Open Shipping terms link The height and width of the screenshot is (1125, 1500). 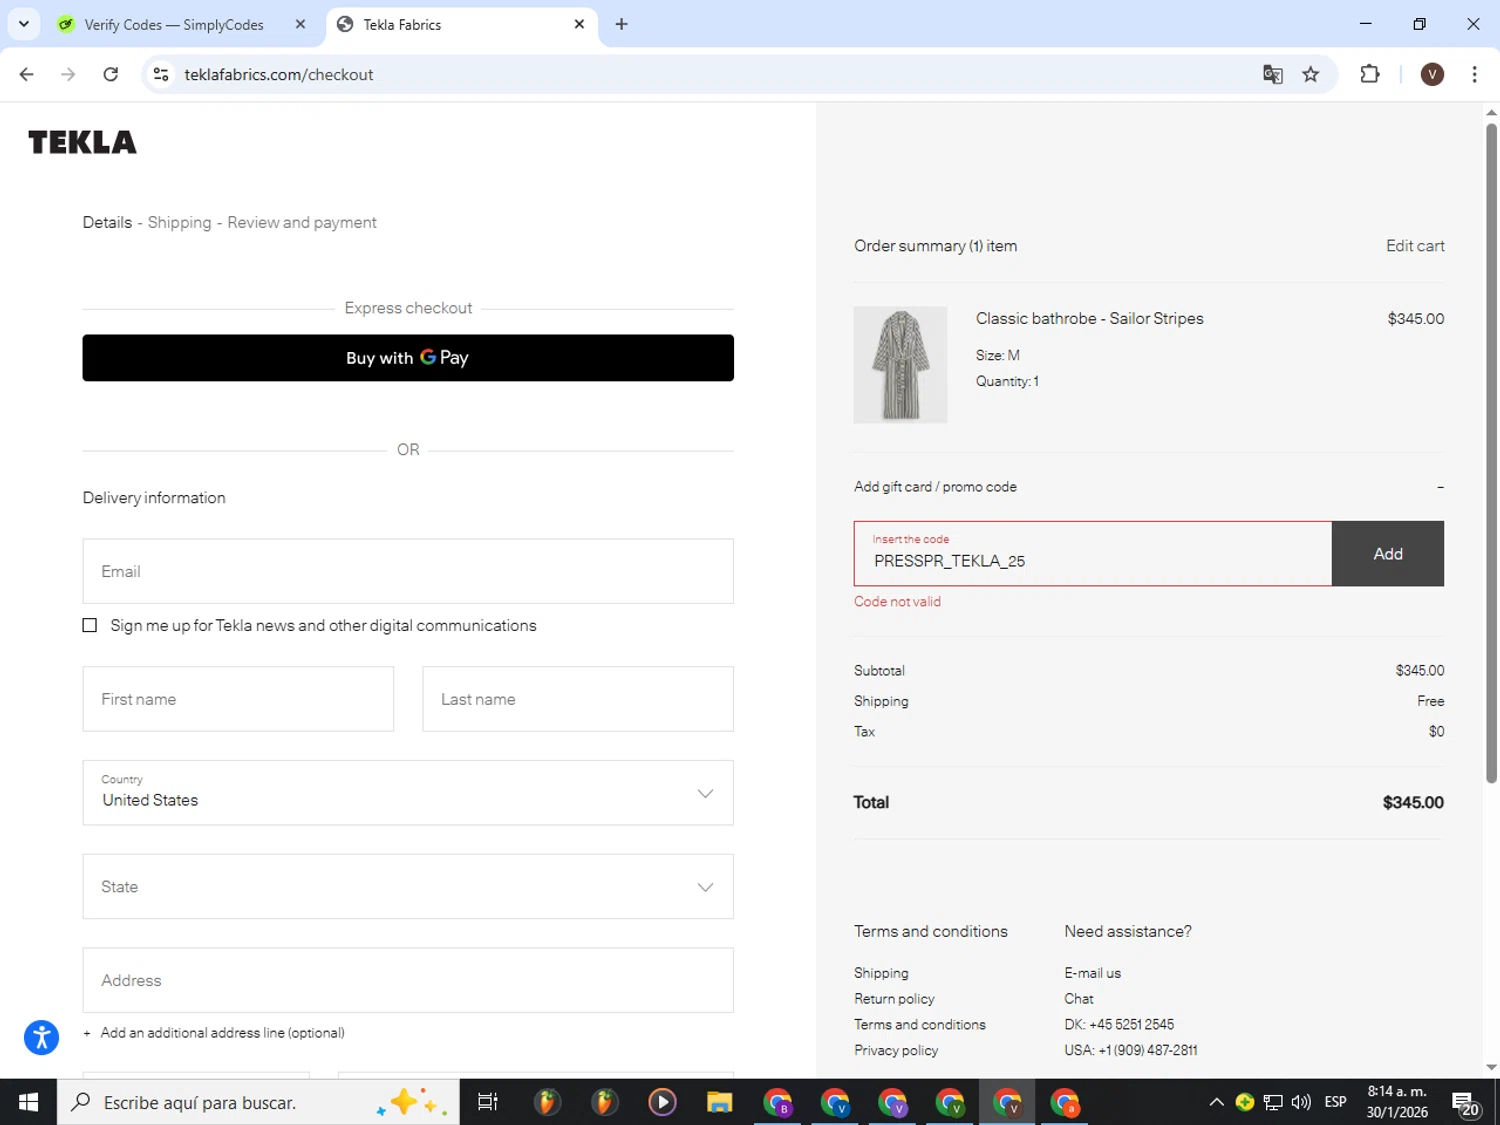[x=881, y=973]
